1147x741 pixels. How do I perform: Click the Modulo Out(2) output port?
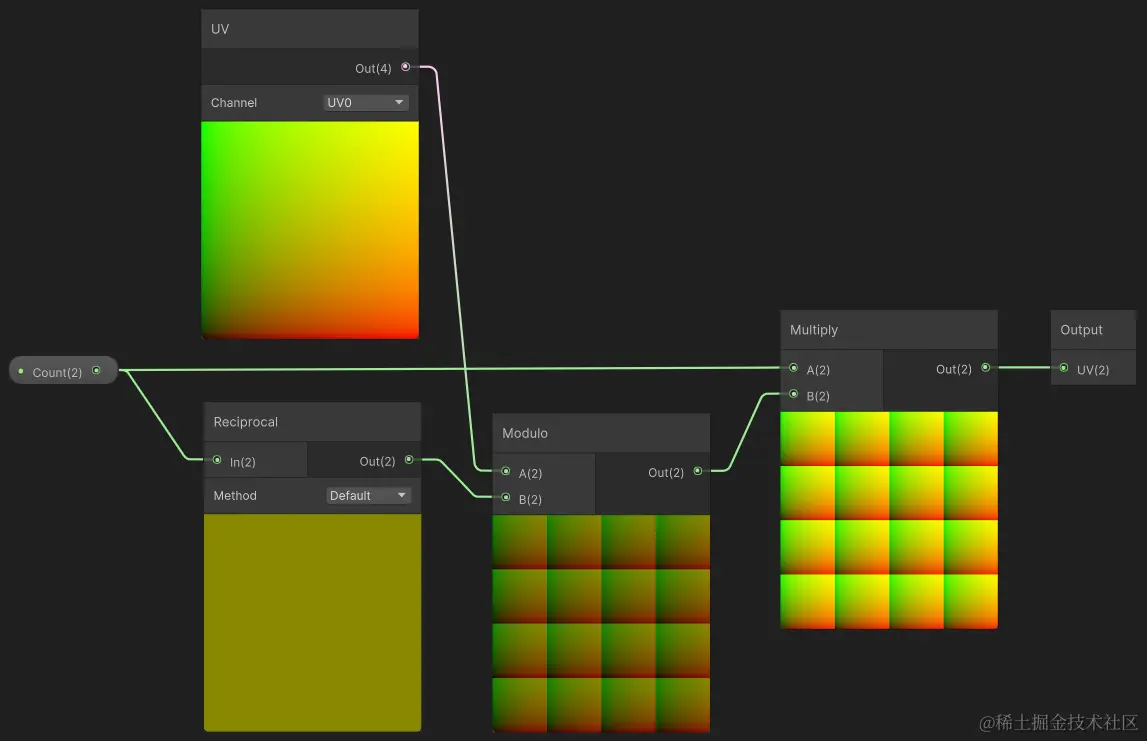pyautogui.click(x=698, y=471)
